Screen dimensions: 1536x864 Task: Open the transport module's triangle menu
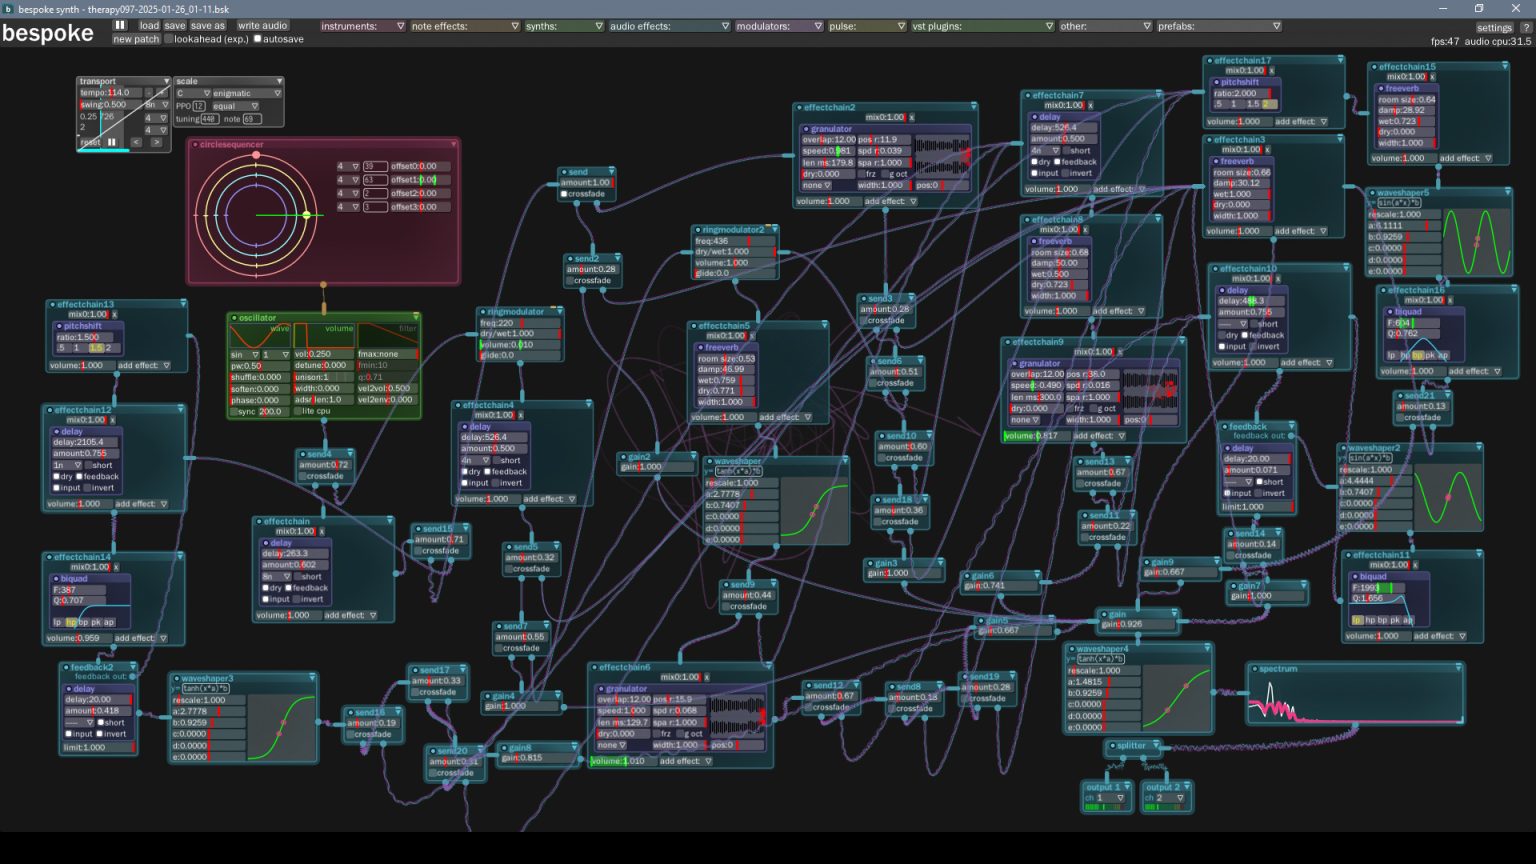[x=166, y=82]
